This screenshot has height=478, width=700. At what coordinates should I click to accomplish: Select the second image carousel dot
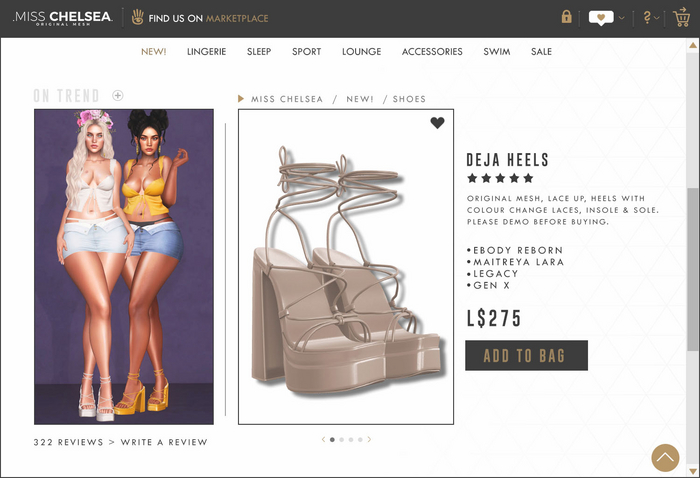coord(342,440)
